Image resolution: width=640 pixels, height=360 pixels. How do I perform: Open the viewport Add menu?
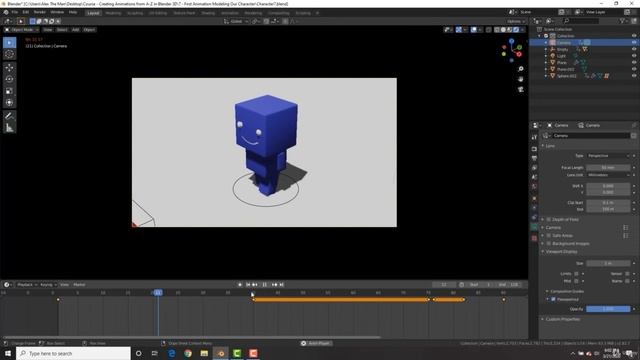coord(76,30)
